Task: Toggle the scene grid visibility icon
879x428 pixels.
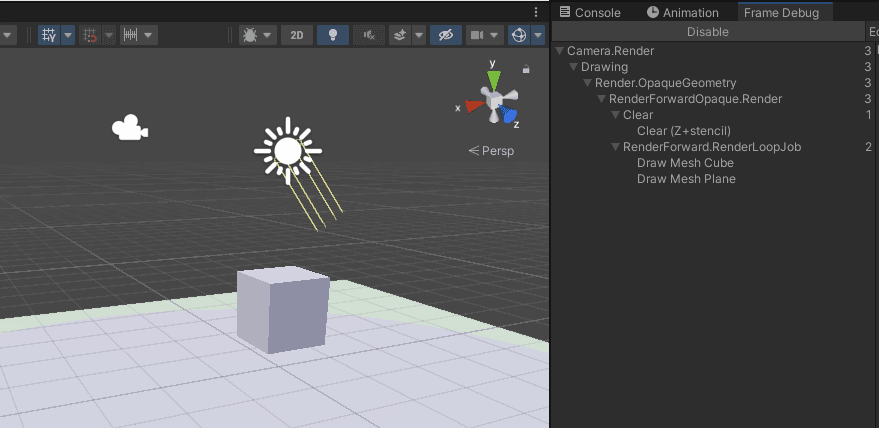Action: (49, 35)
